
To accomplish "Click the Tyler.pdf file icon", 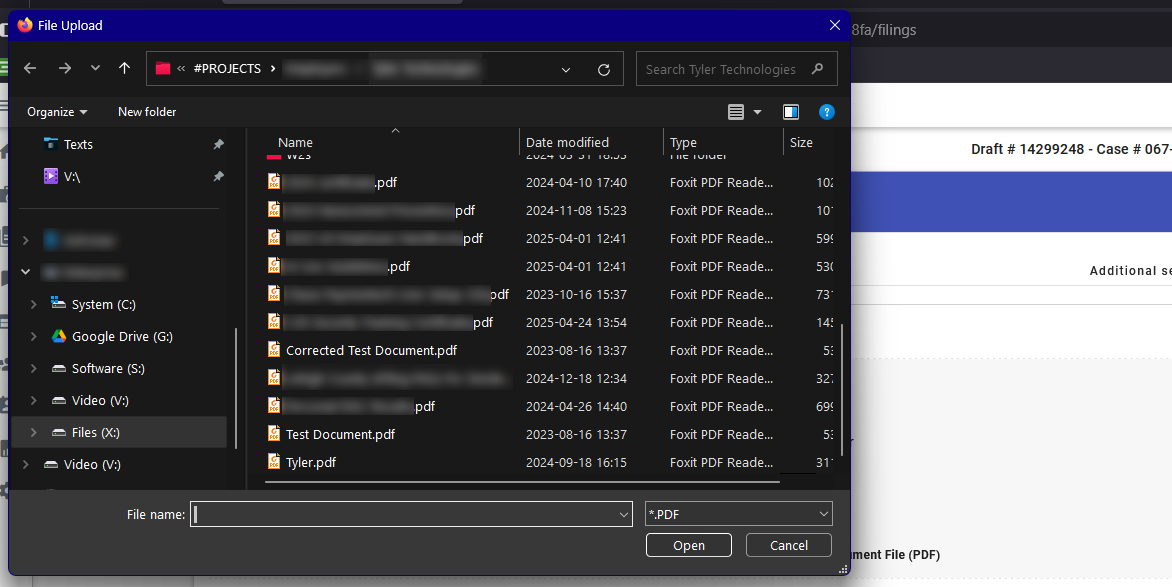I will [274, 462].
